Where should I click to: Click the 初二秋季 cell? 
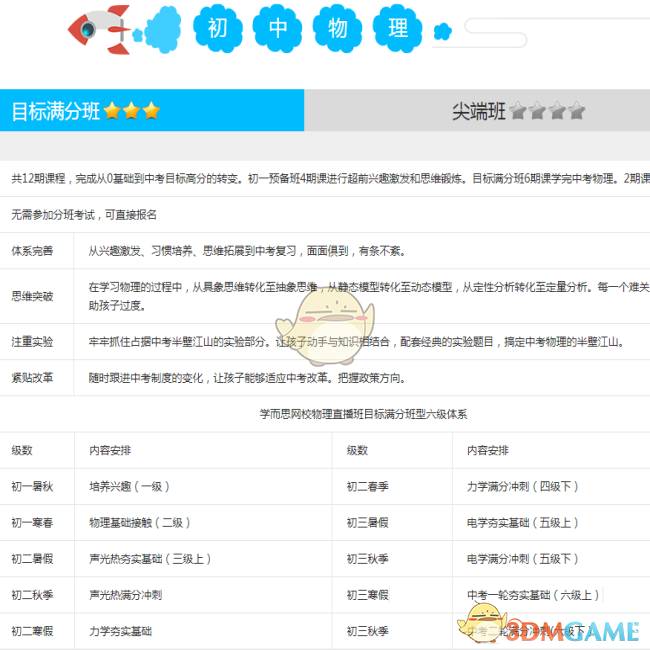(x=32, y=595)
